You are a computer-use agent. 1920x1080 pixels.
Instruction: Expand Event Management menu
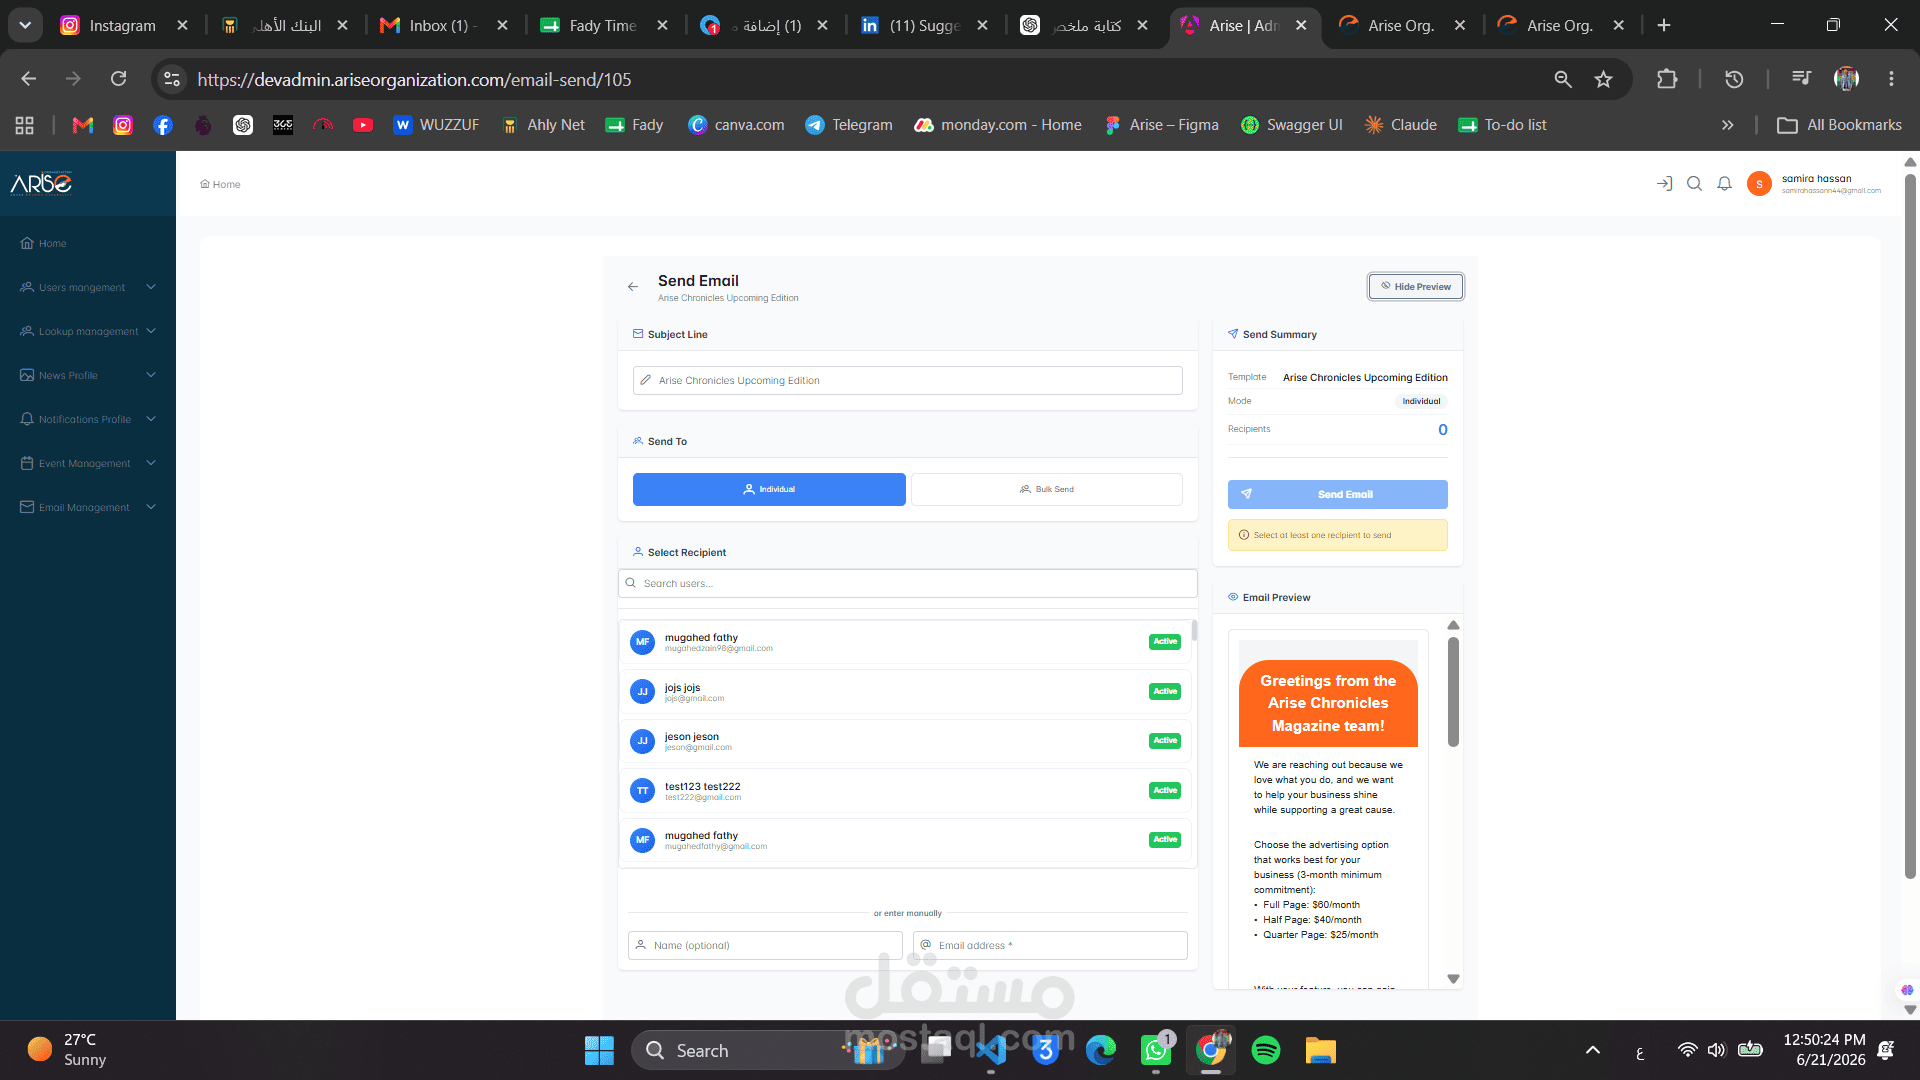[x=88, y=463]
